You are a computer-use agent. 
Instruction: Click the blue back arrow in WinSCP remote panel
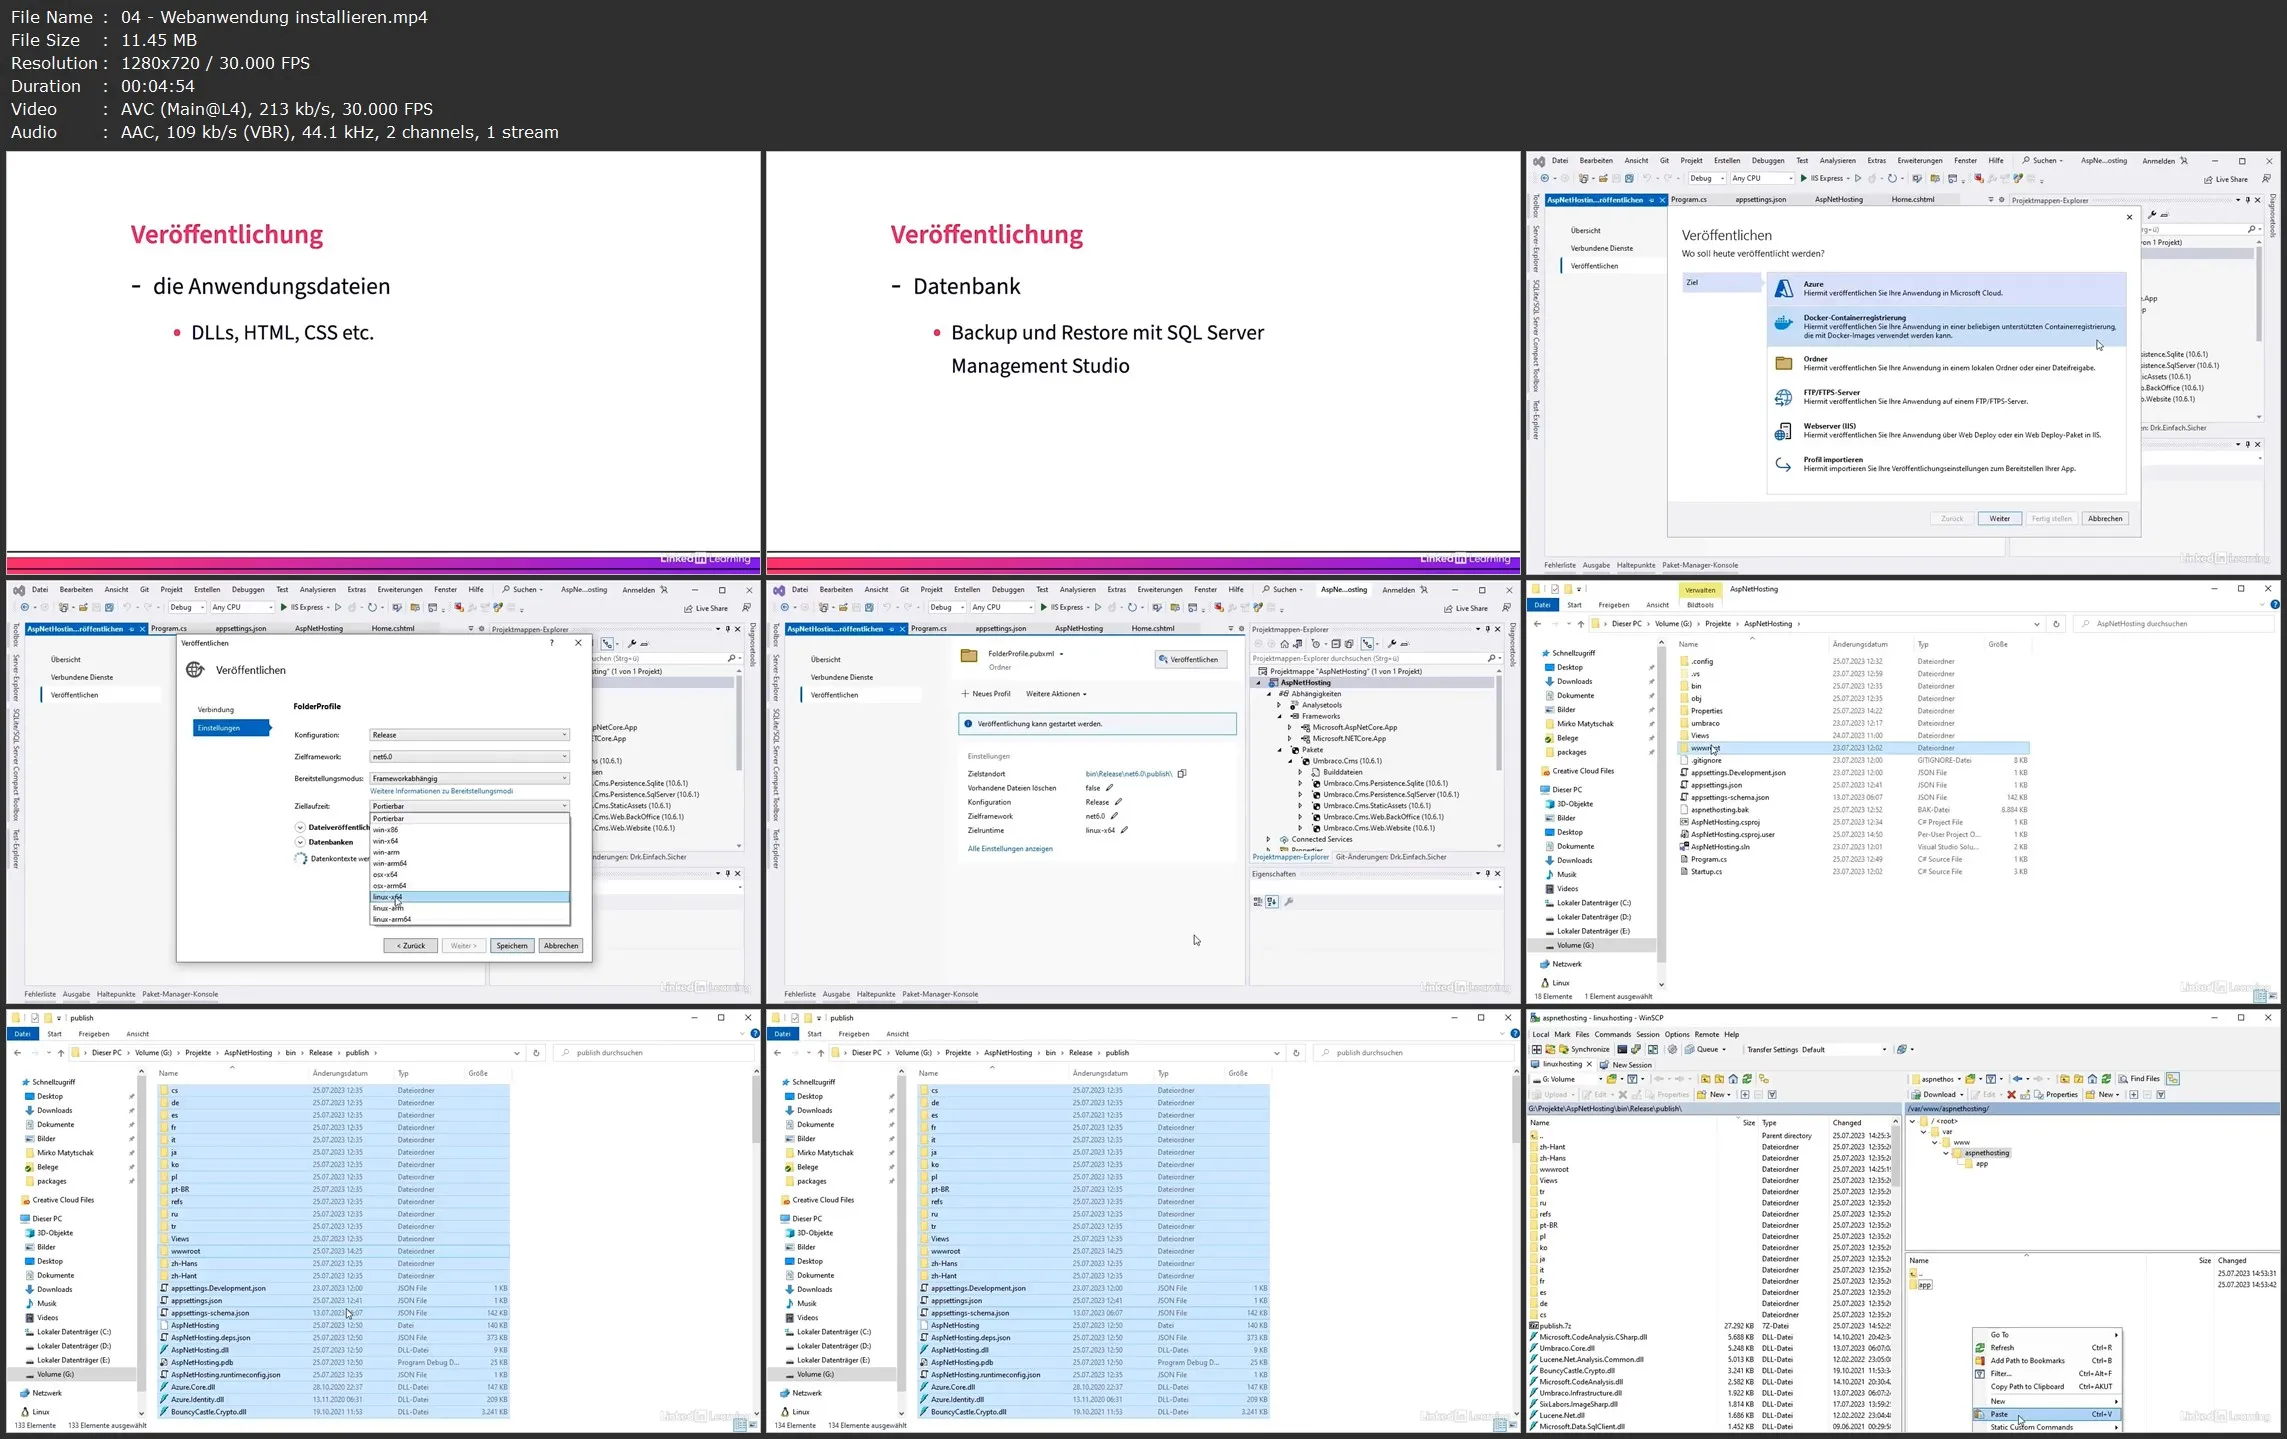point(2018,1079)
